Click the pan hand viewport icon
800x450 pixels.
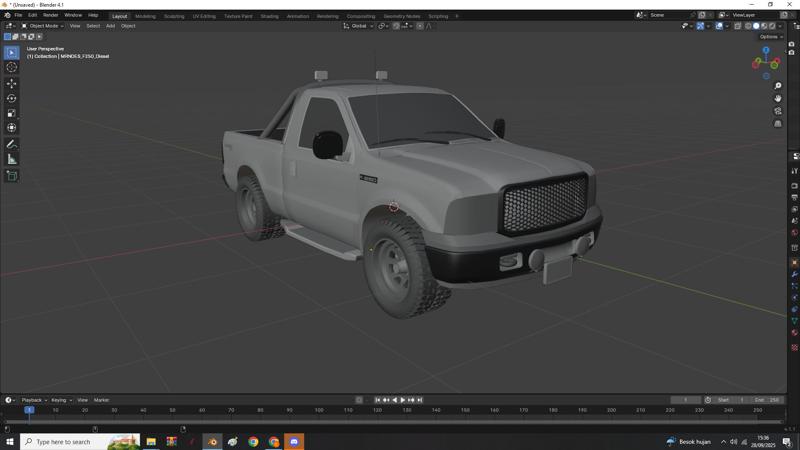778,98
